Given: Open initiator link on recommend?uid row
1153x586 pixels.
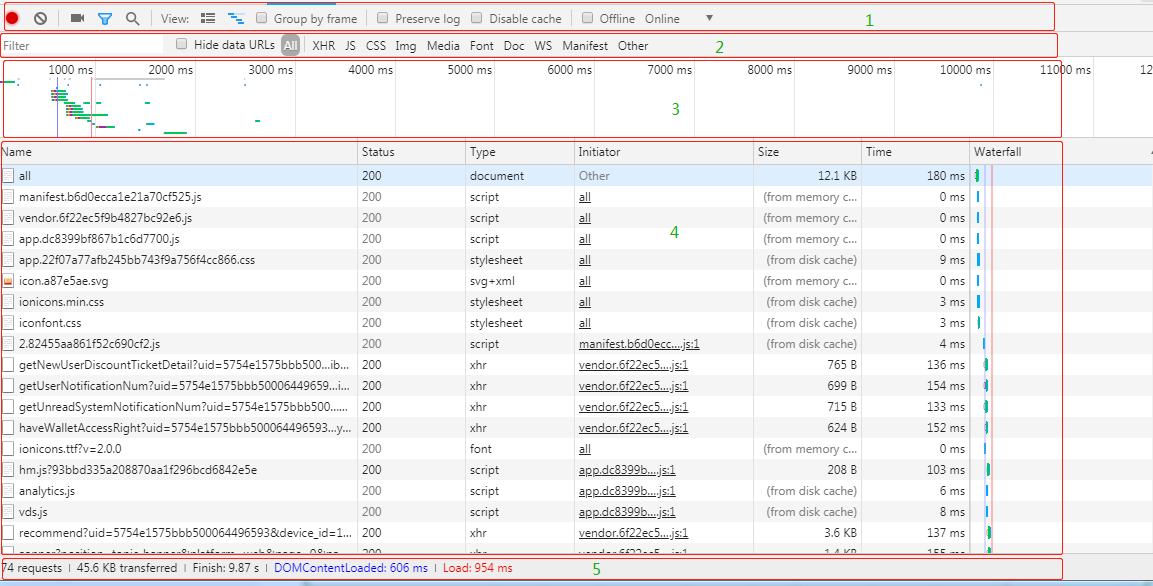Looking at the screenshot, I should [633, 532].
